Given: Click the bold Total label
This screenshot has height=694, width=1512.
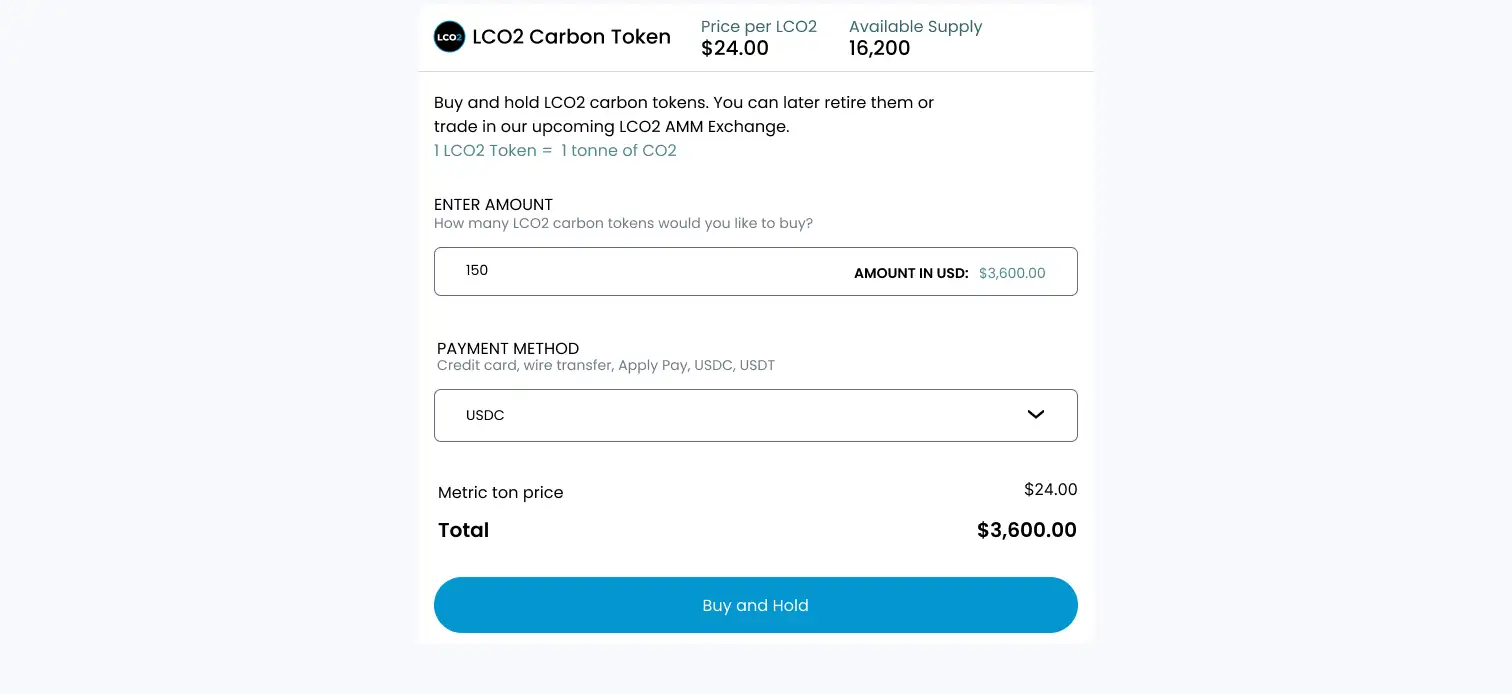Looking at the screenshot, I should (x=463, y=530).
